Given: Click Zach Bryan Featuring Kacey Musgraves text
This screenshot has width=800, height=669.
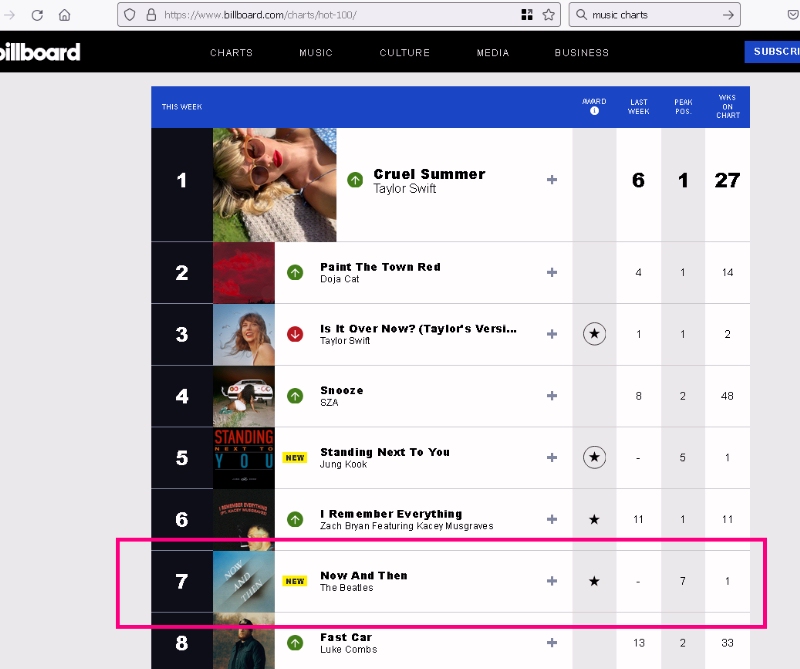Looking at the screenshot, I should coord(407,526).
